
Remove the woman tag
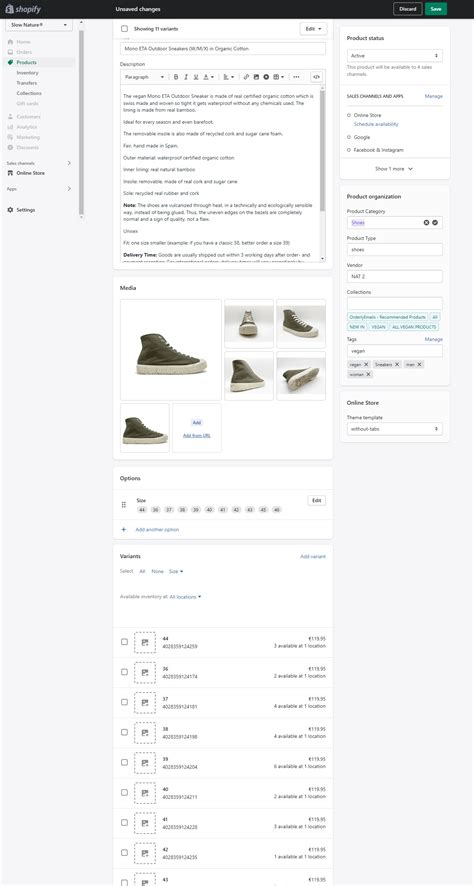click(x=368, y=374)
